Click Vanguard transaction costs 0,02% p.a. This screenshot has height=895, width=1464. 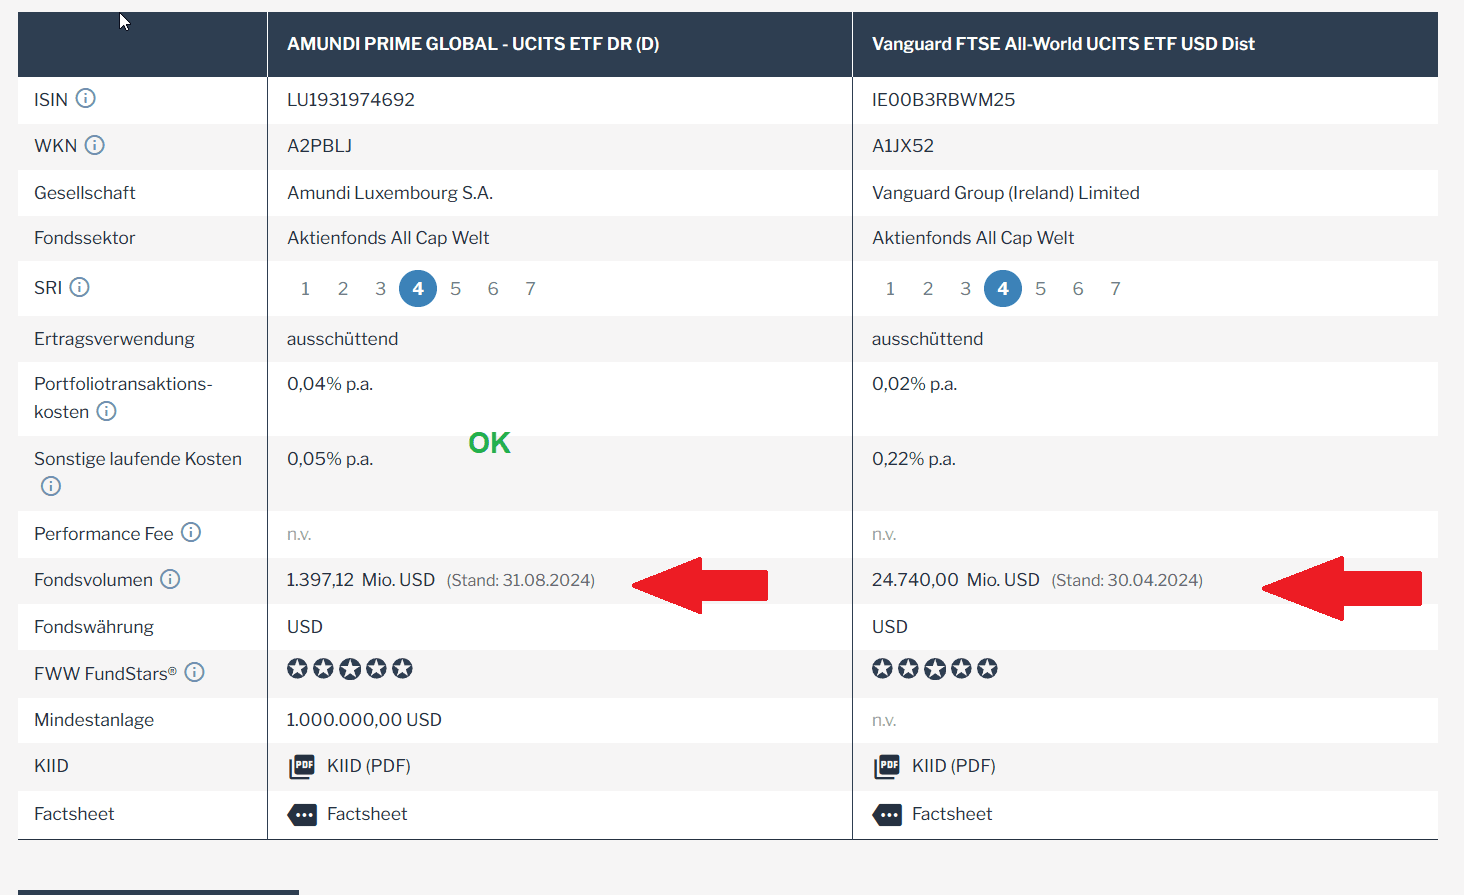(915, 384)
